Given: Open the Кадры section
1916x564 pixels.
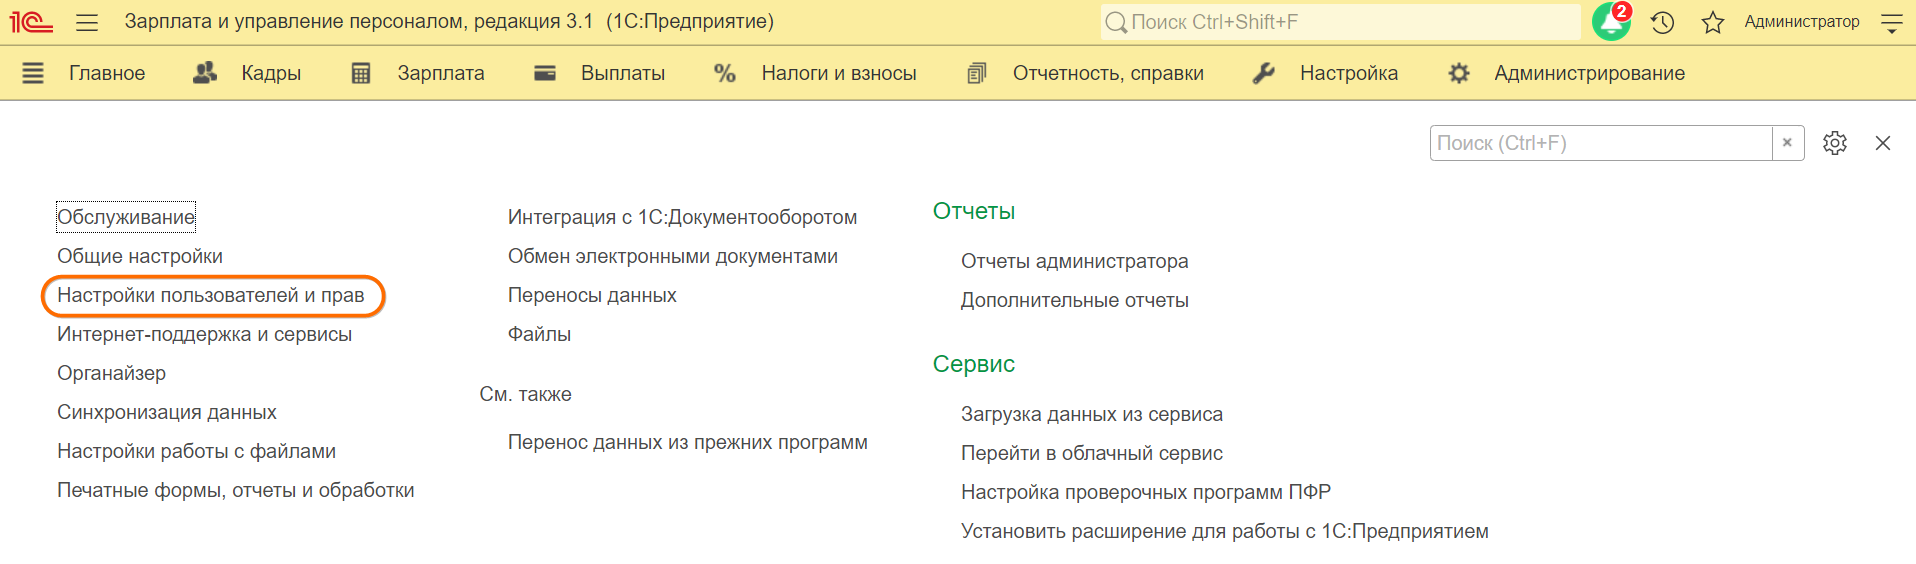Looking at the screenshot, I should pos(271,73).
